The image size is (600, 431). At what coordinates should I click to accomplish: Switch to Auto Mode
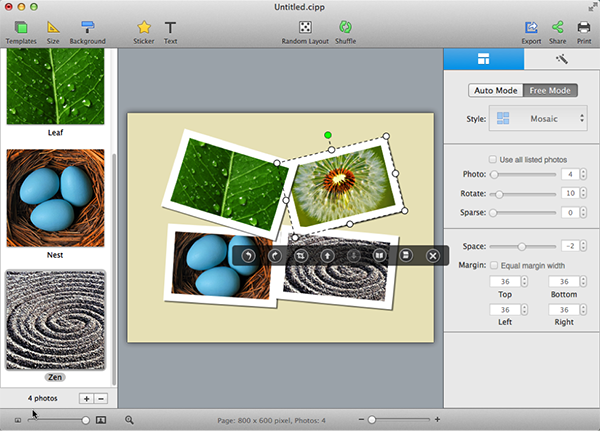click(496, 91)
